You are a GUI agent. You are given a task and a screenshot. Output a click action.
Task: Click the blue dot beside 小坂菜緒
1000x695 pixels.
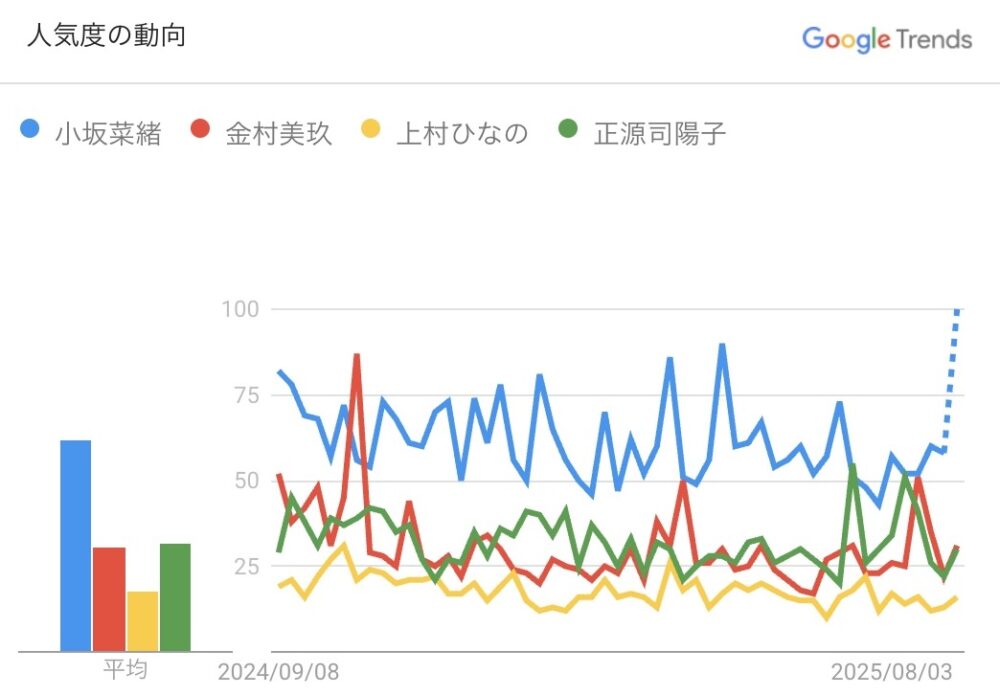point(30,131)
